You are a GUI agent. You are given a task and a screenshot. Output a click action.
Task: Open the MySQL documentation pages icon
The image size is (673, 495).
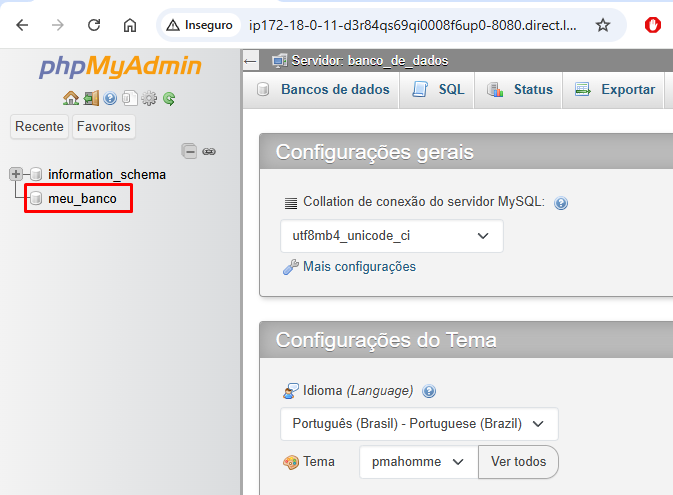point(130,98)
